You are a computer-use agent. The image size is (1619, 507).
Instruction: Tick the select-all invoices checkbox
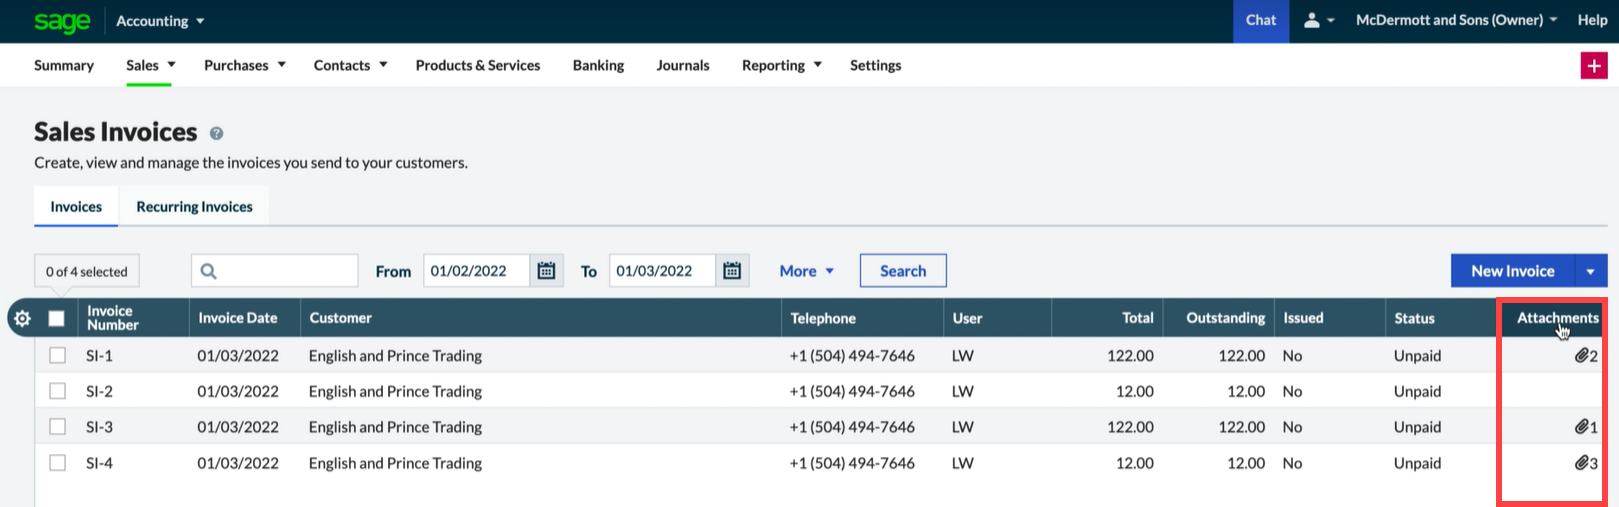click(57, 319)
